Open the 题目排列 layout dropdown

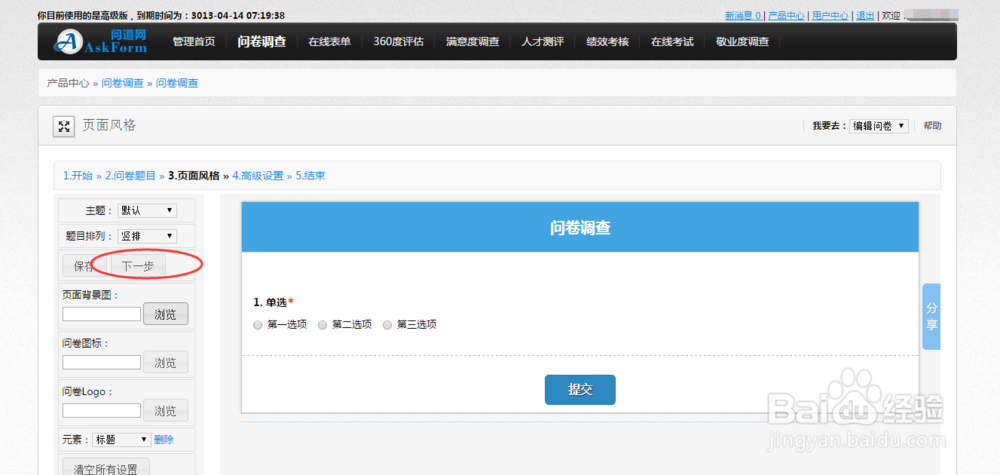[x=147, y=237]
